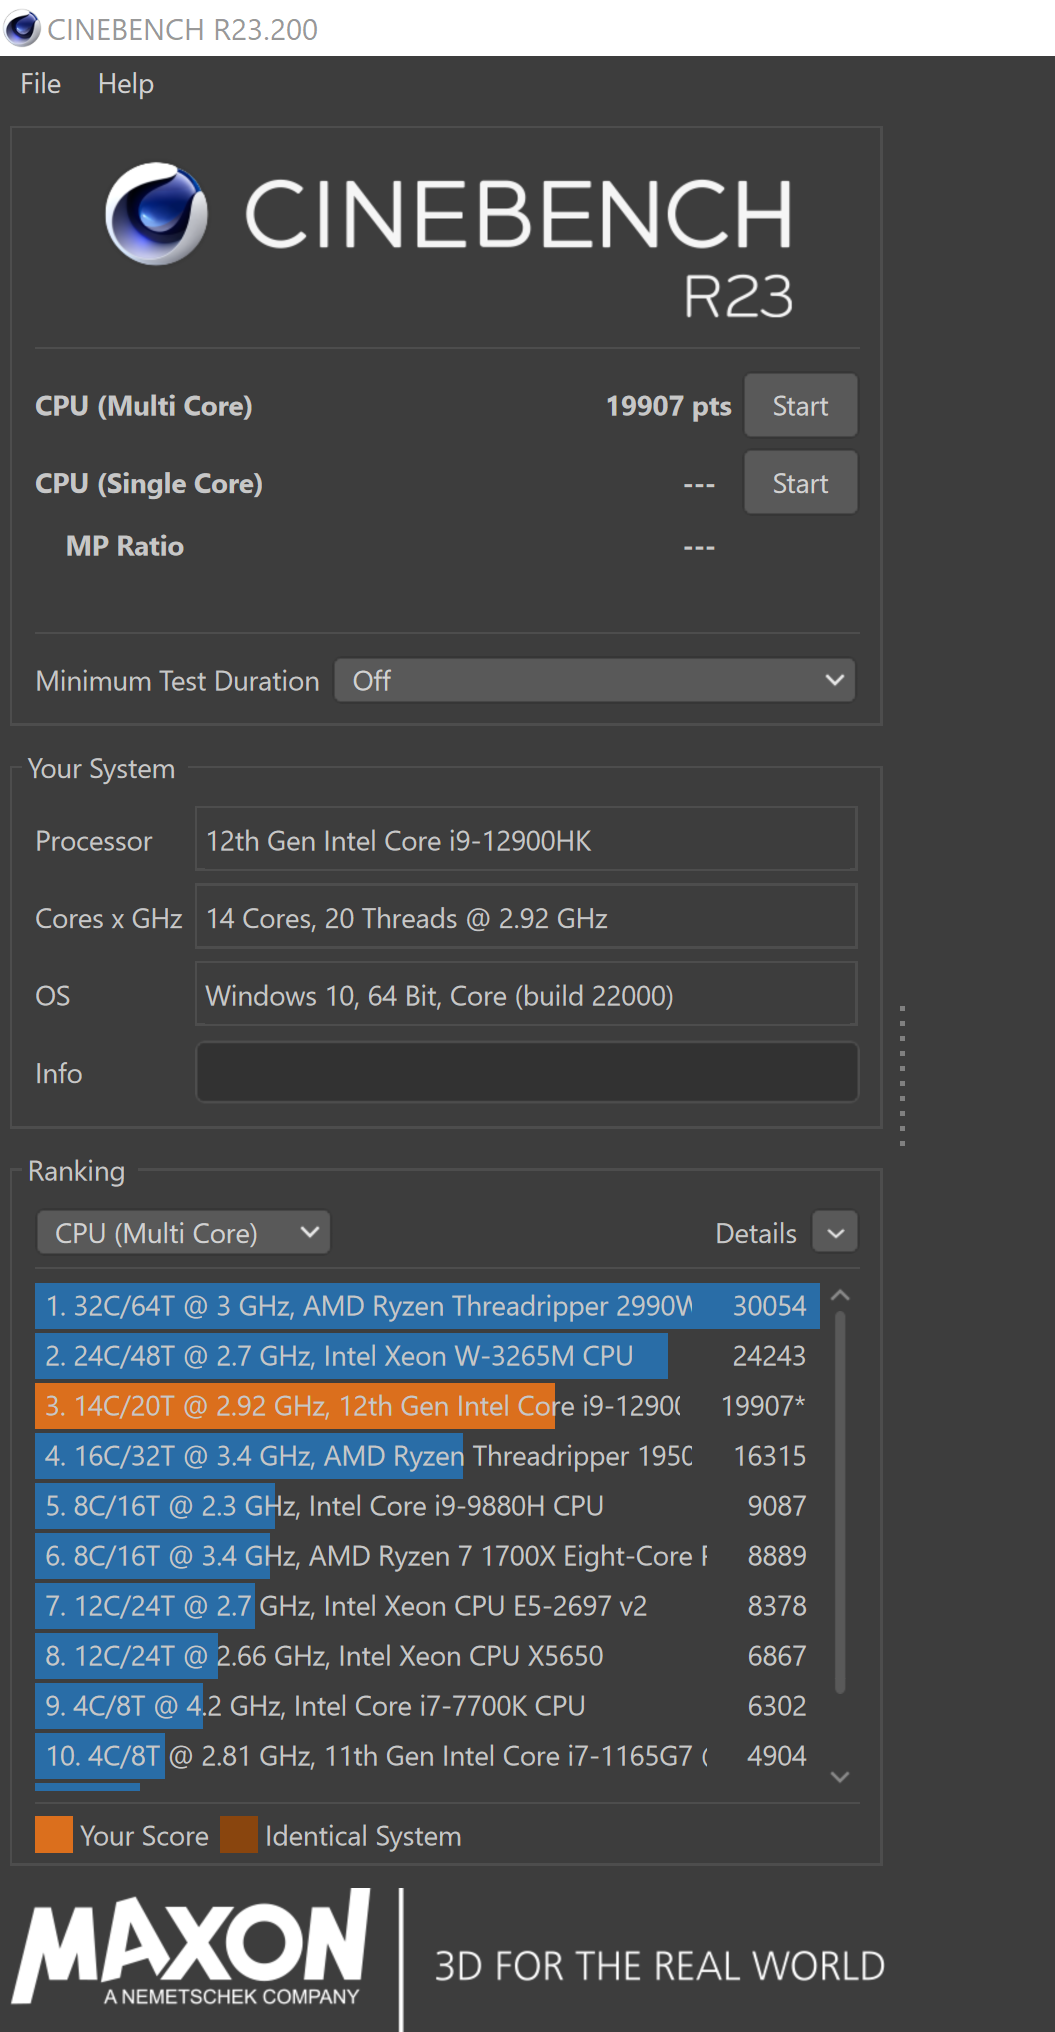
Task: Open the File menu
Action: point(40,84)
